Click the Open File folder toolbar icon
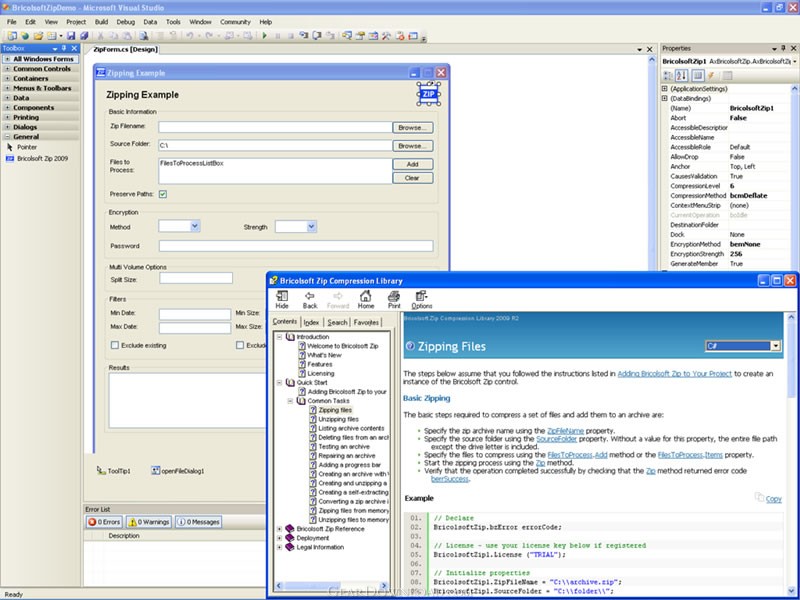 pyautogui.click(x=38, y=36)
